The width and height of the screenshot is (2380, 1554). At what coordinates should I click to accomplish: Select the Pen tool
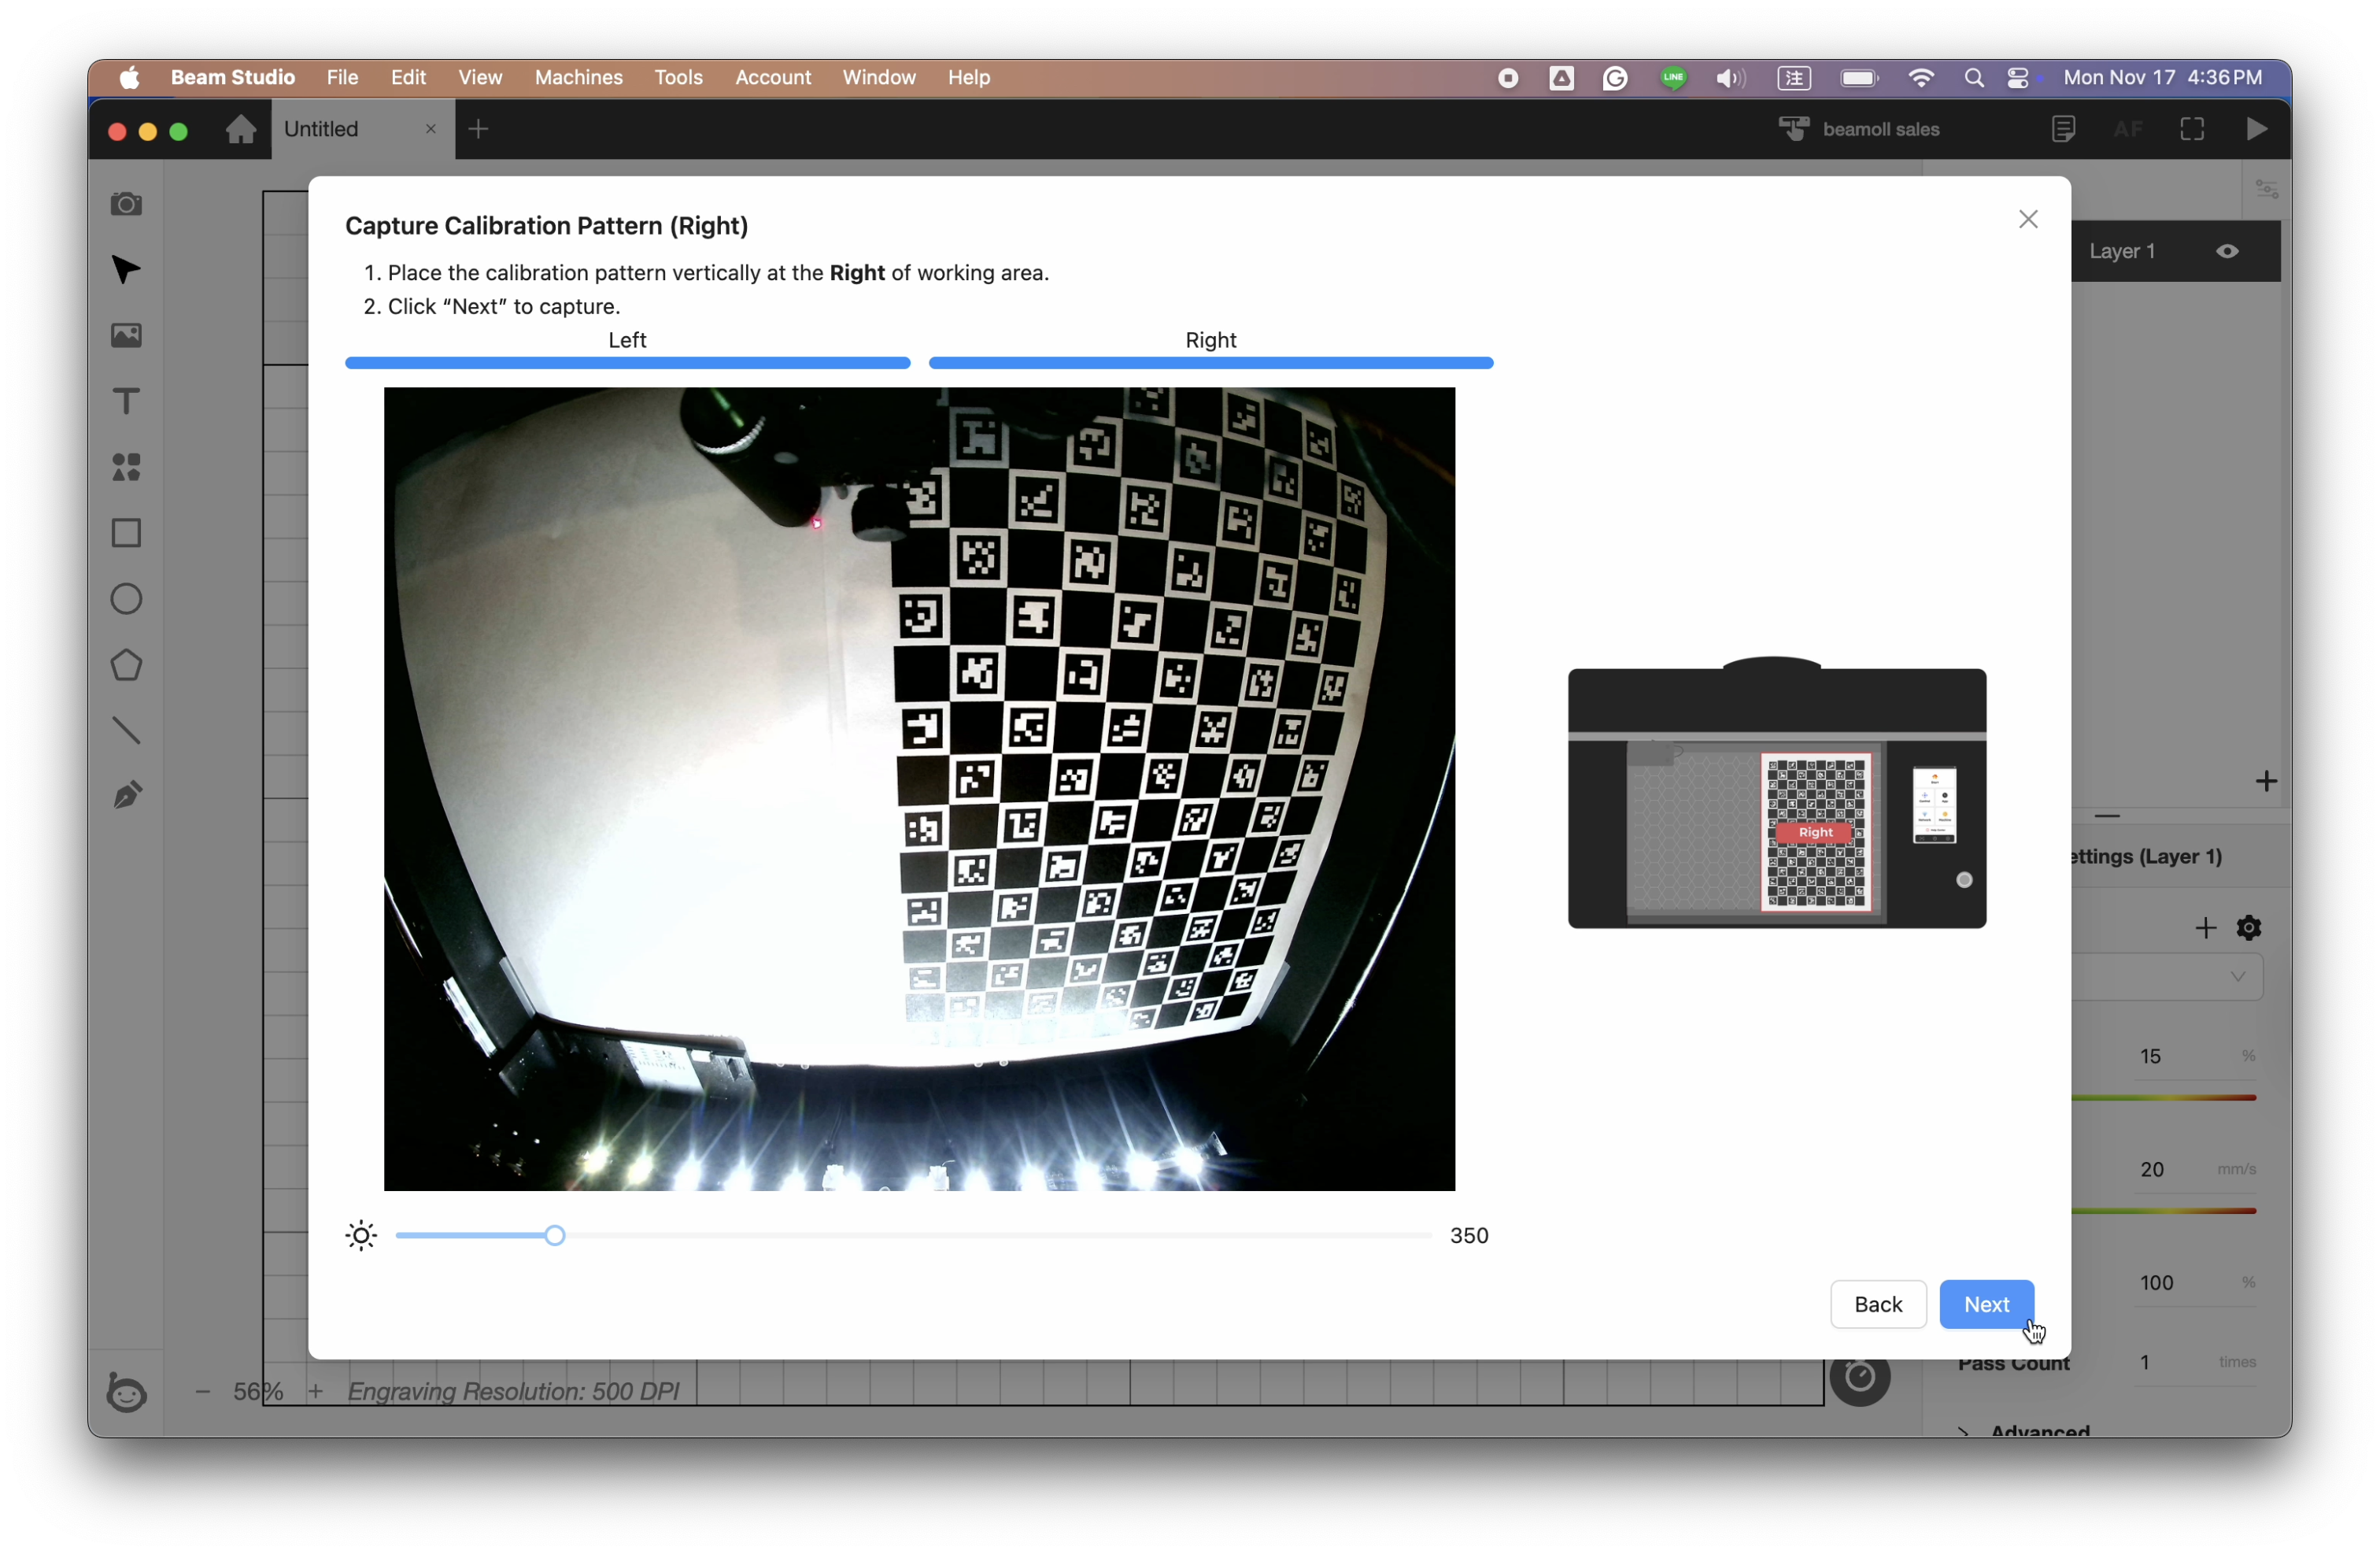126,796
